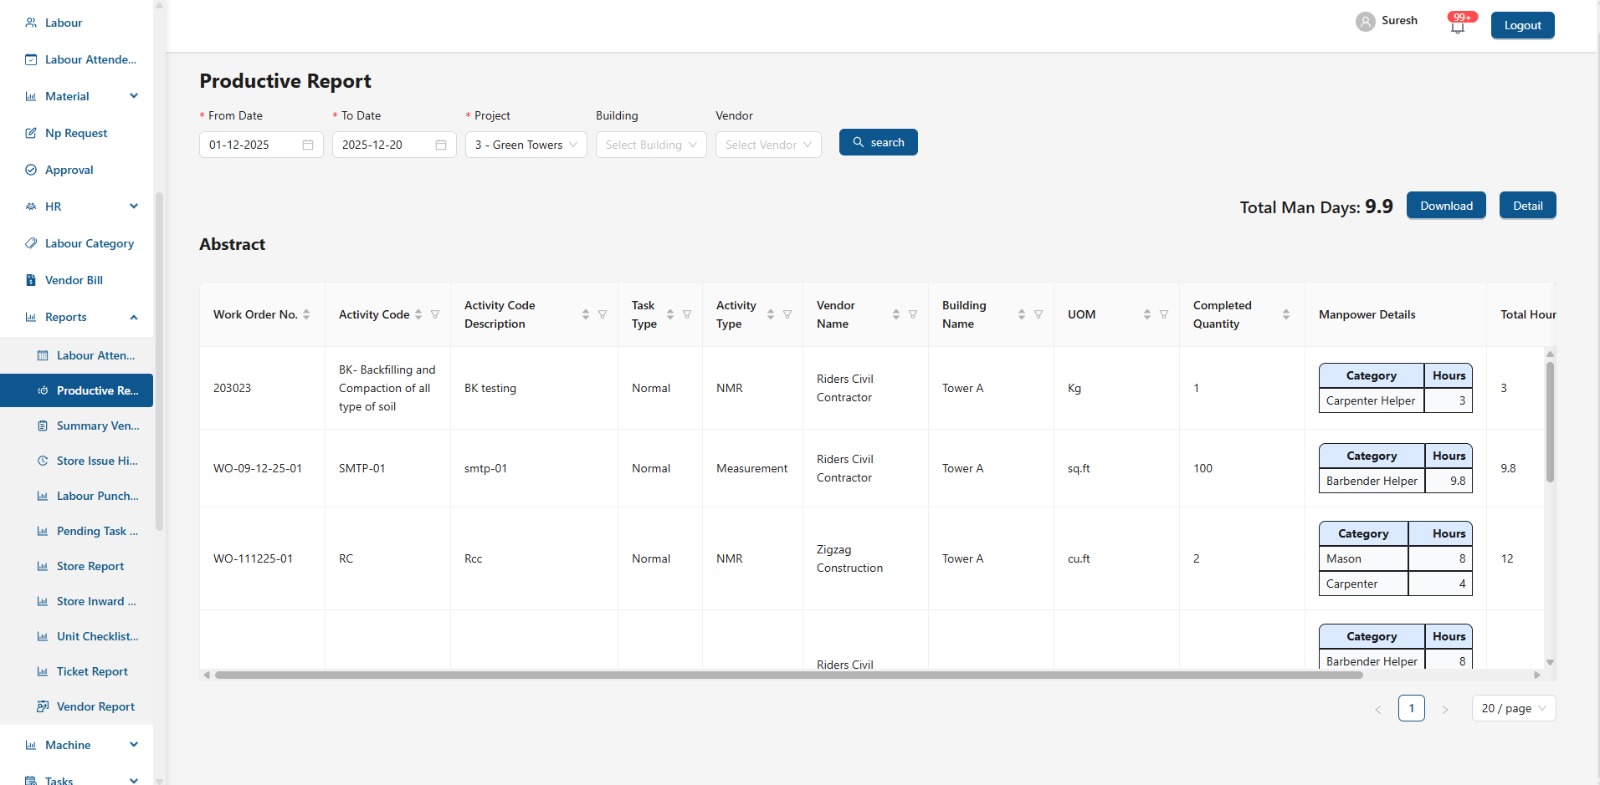Select work order 203023 cell

pos(262,388)
